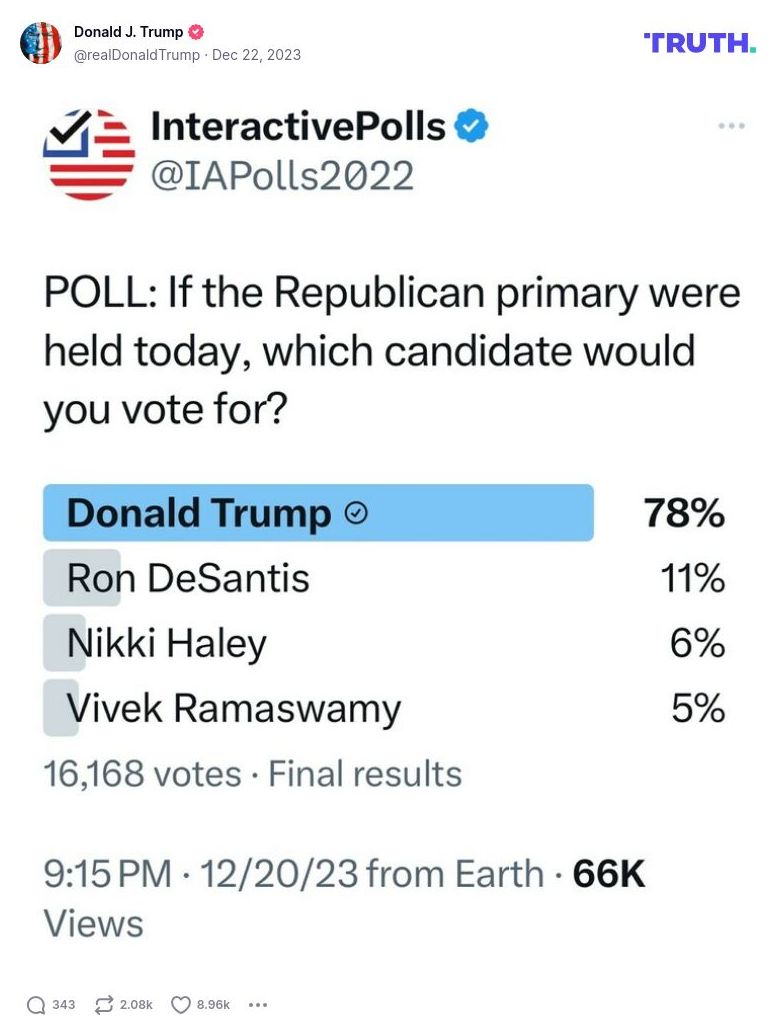Open the three-dot menu on embedded tweet
Viewport: 777px width, 1035px height.
point(731,126)
